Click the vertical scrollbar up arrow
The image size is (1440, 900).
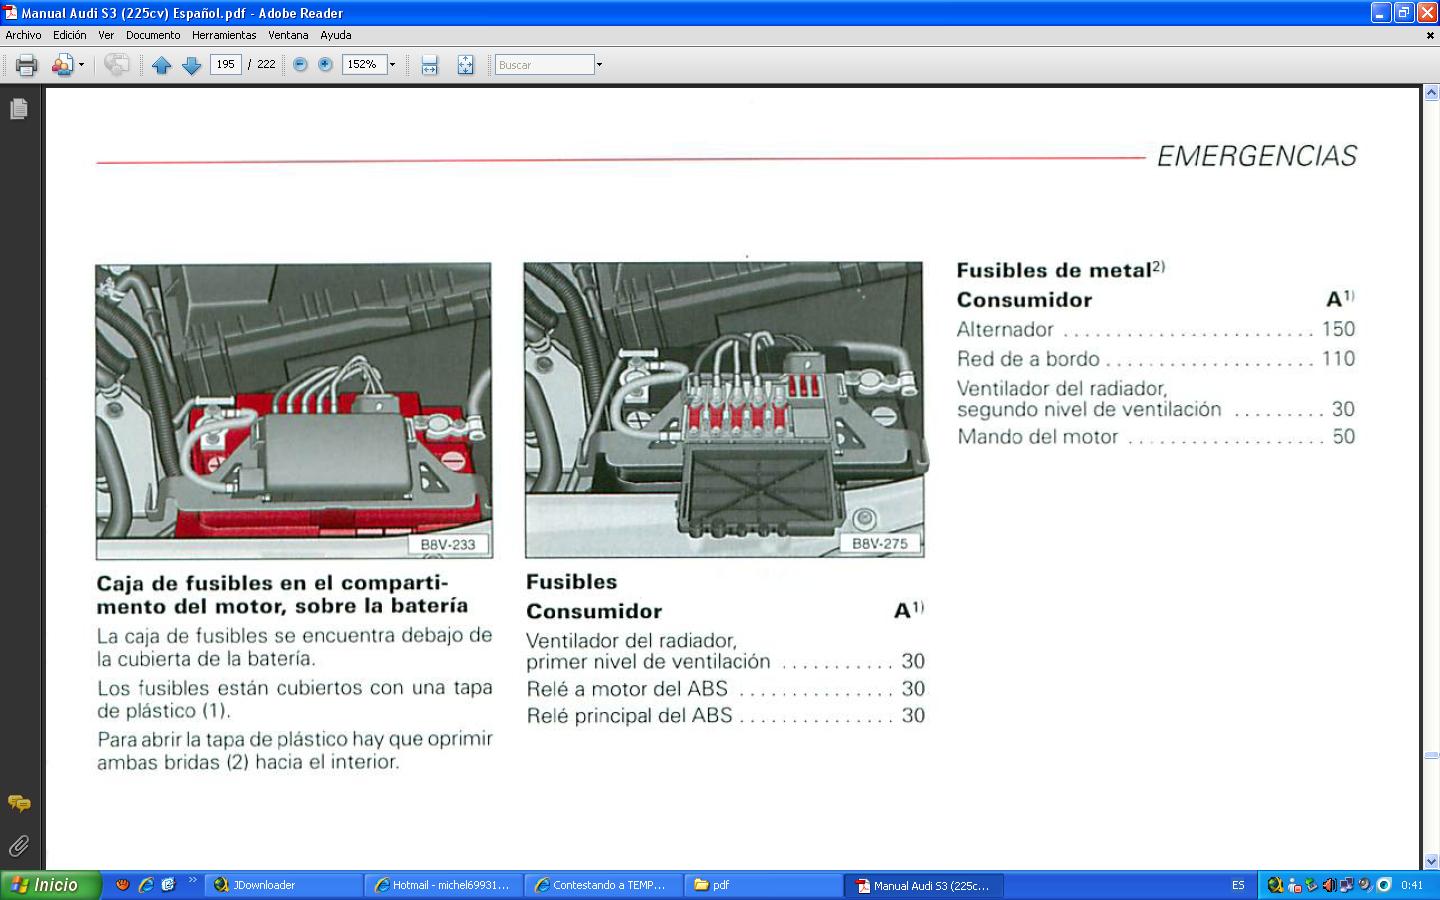click(x=1431, y=94)
